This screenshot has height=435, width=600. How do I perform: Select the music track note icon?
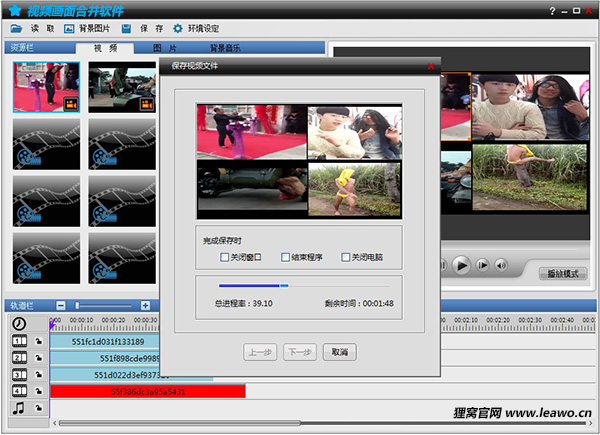tap(18, 408)
